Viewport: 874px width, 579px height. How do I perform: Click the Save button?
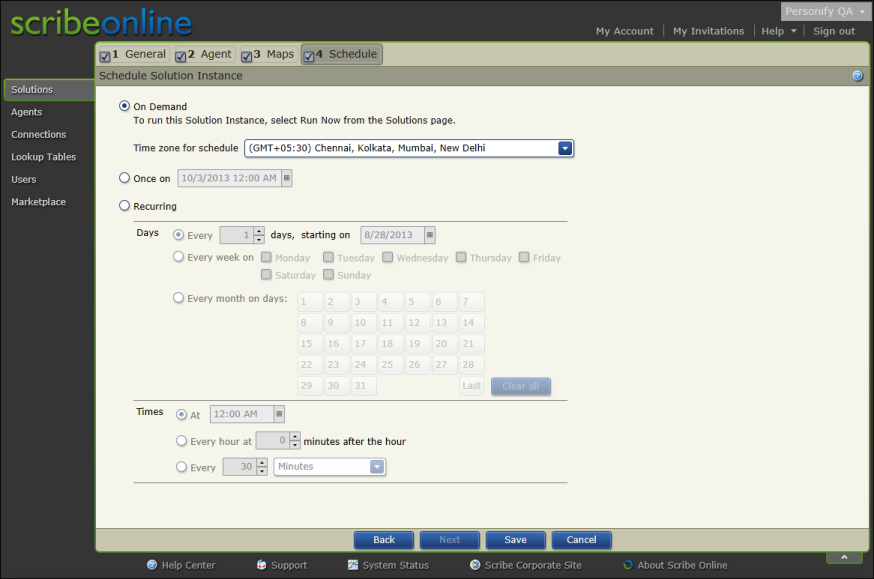click(x=515, y=539)
